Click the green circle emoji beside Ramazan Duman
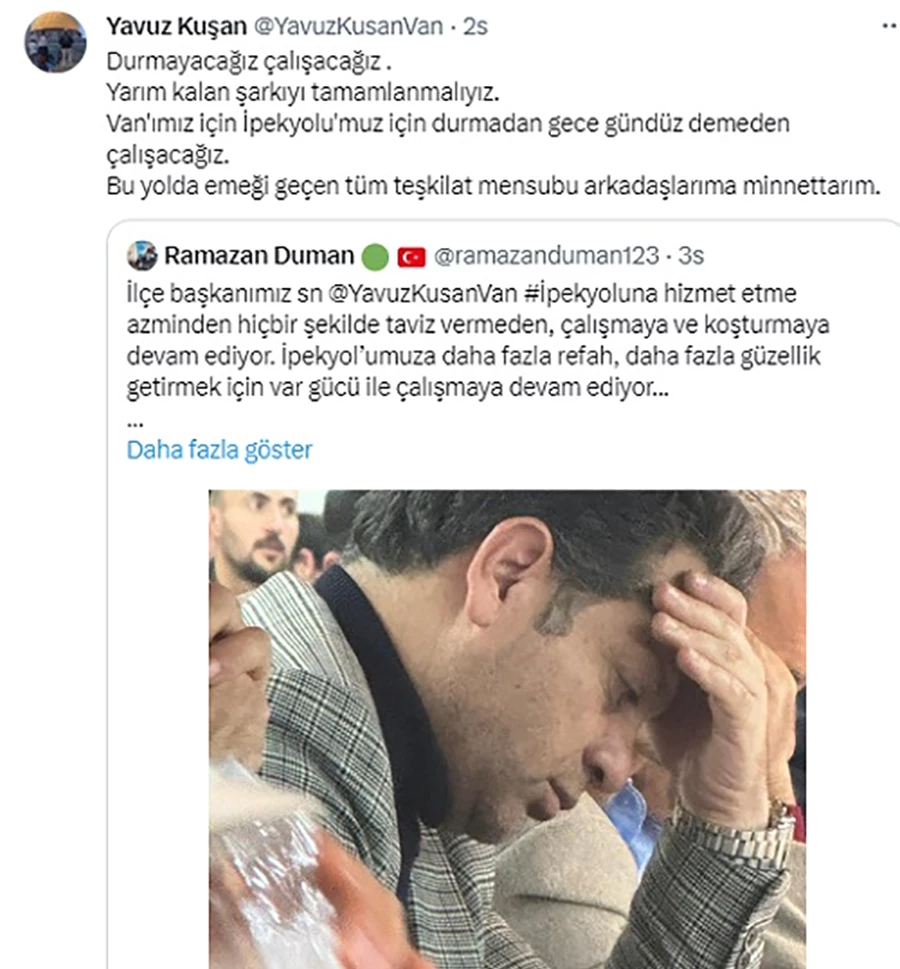900x969 pixels. (x=375, y=257)
